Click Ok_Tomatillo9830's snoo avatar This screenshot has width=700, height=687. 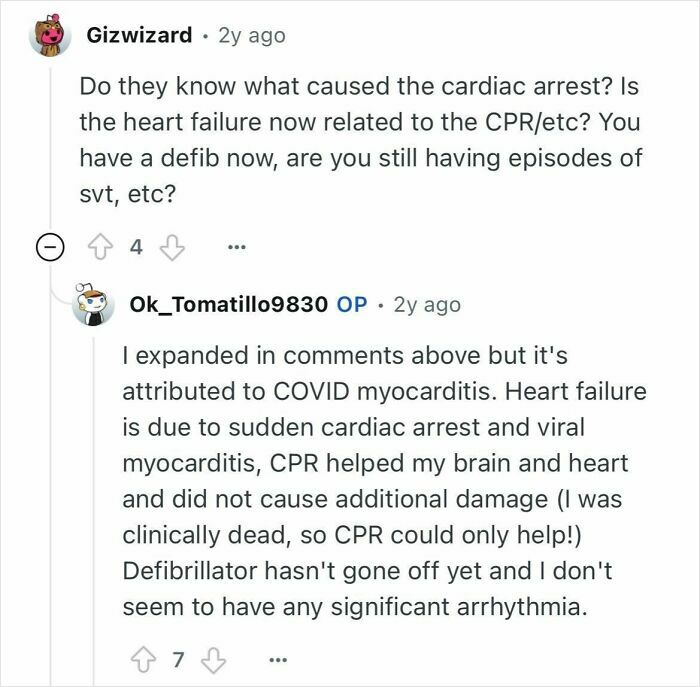pyautogui.click(x=92, y=304)
